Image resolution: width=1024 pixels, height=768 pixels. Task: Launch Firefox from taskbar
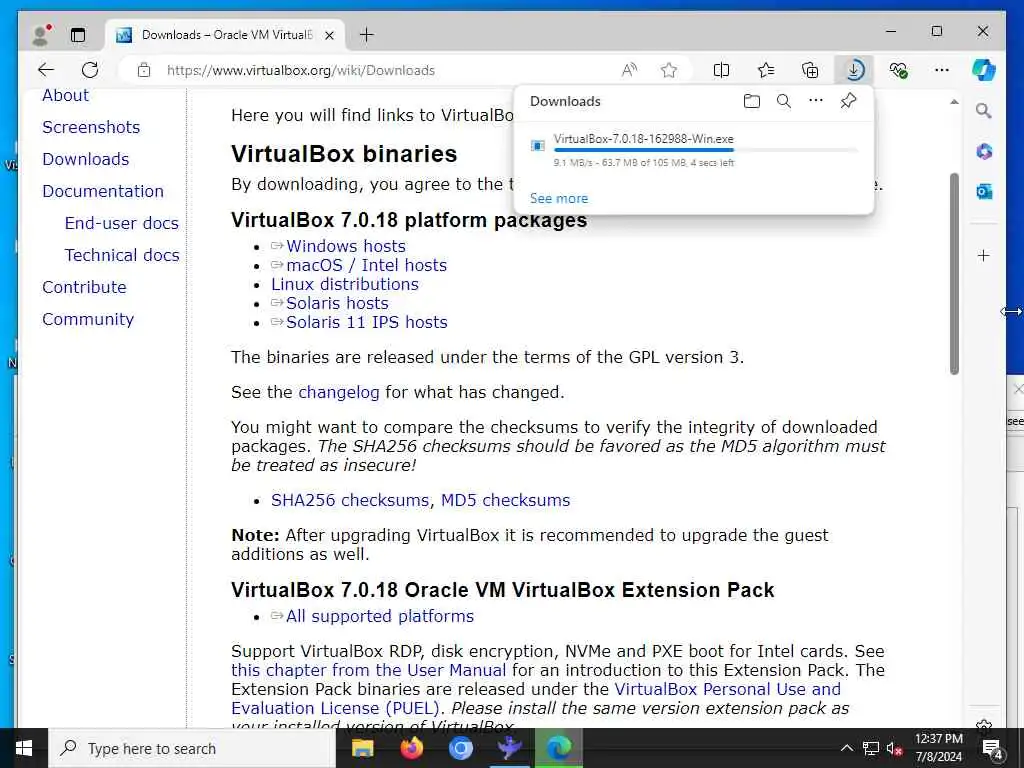[x=411, y=748]
